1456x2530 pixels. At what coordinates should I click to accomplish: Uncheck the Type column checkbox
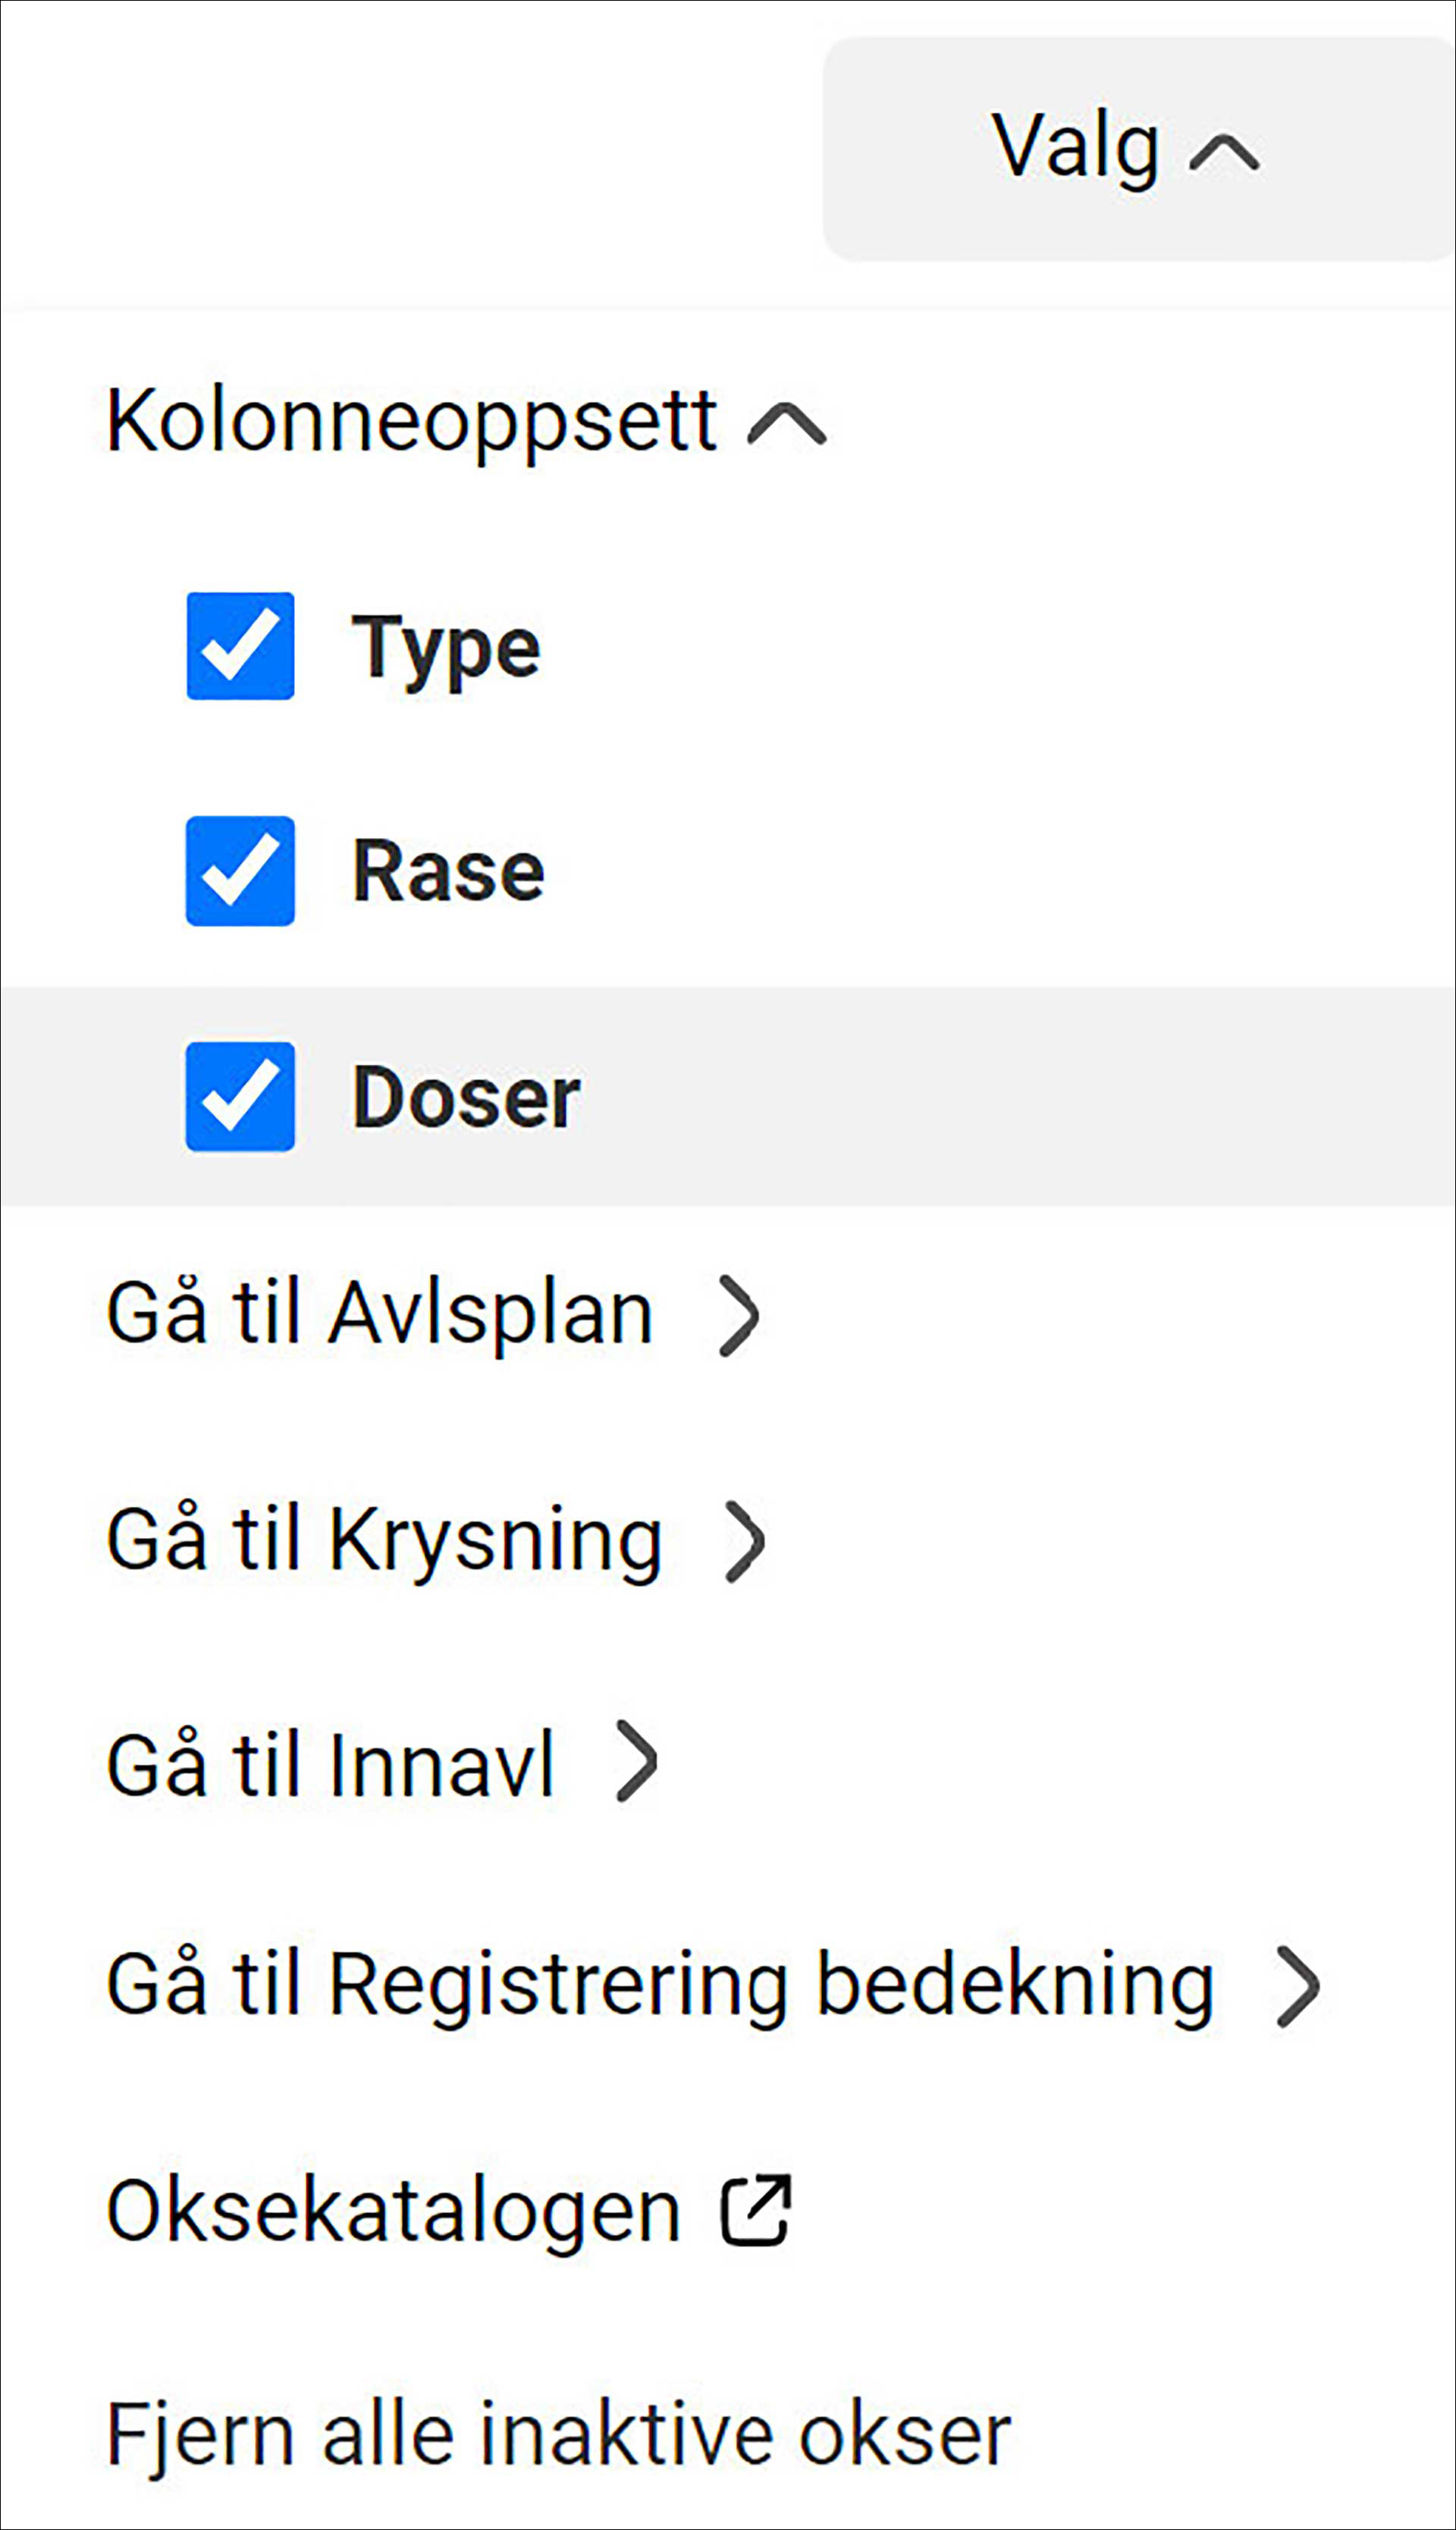[240, 646]
